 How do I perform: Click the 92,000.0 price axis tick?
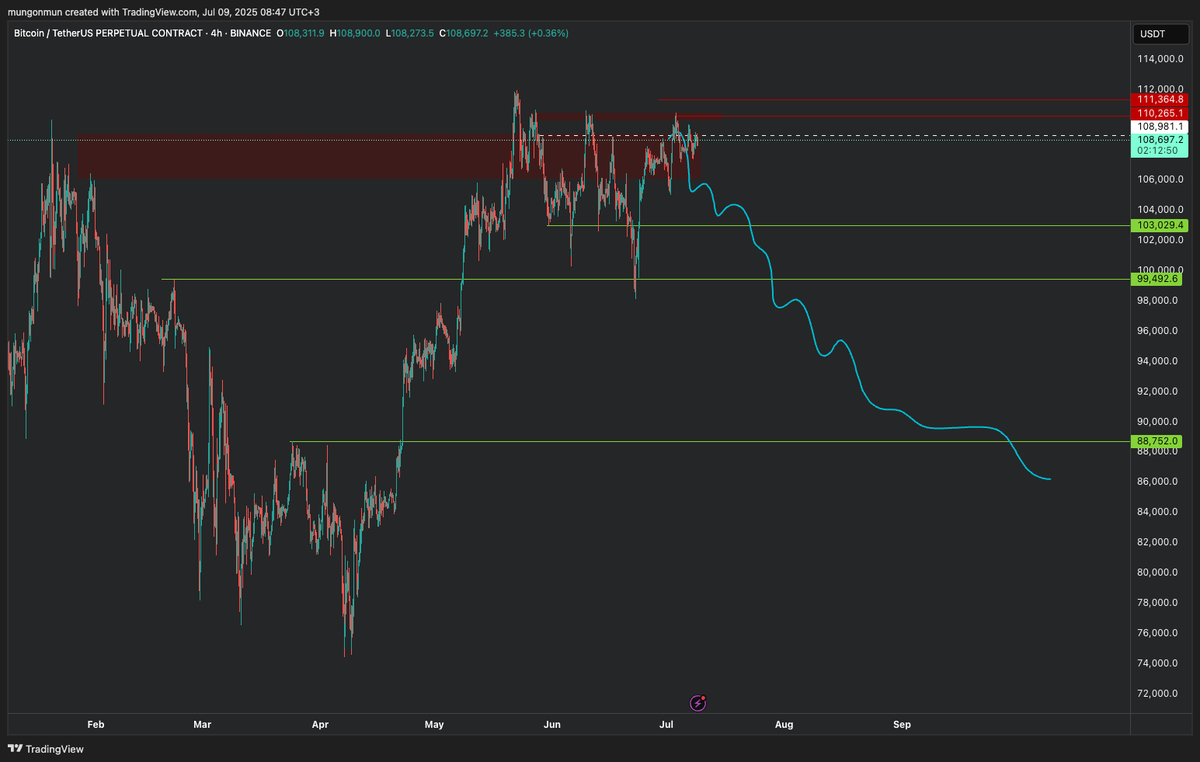point(1159,391)
